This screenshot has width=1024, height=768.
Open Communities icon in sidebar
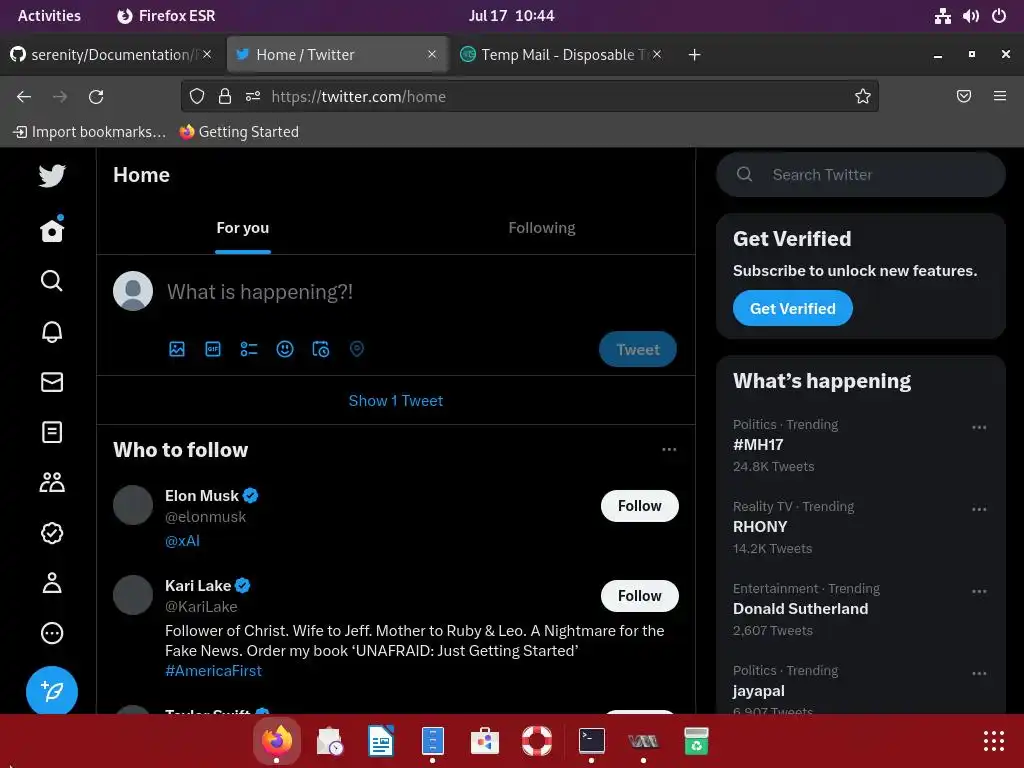click(52, 483)
